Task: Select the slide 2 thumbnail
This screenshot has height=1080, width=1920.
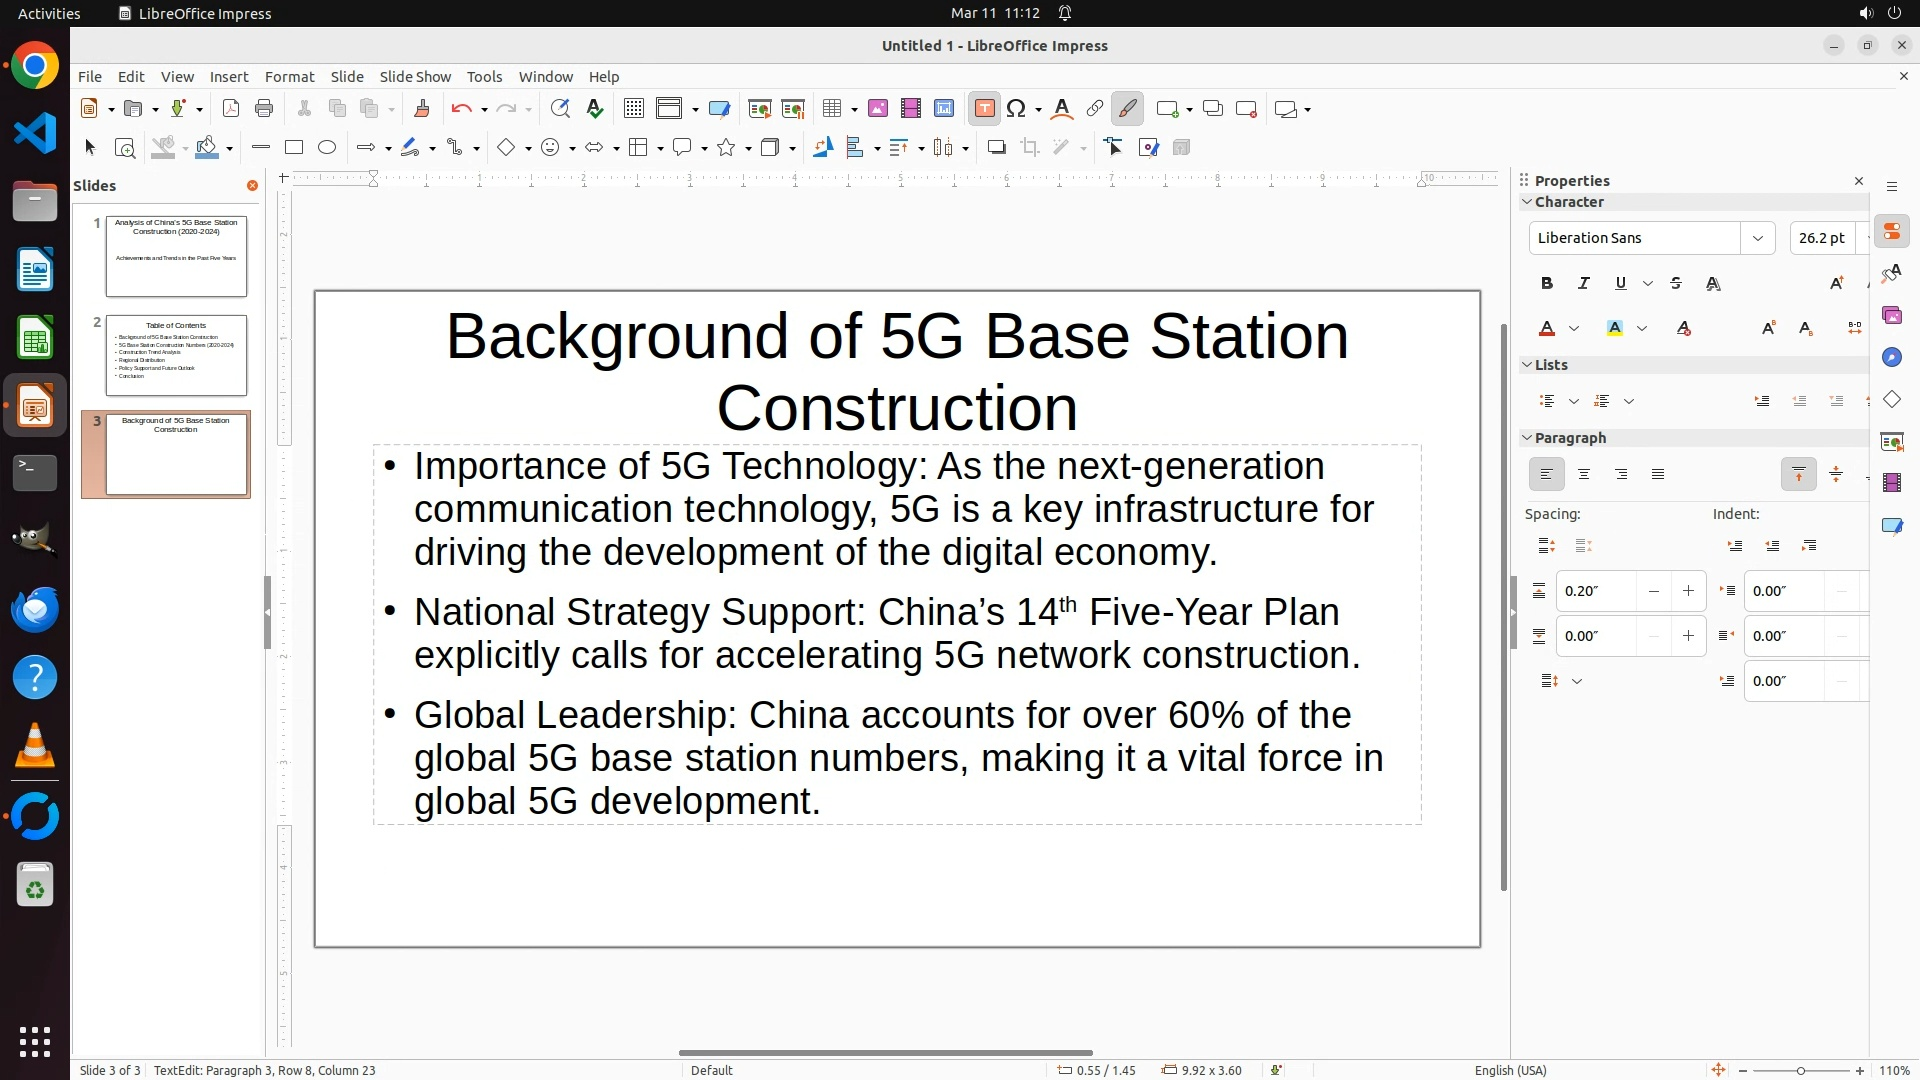Action: tap(176, 355)
